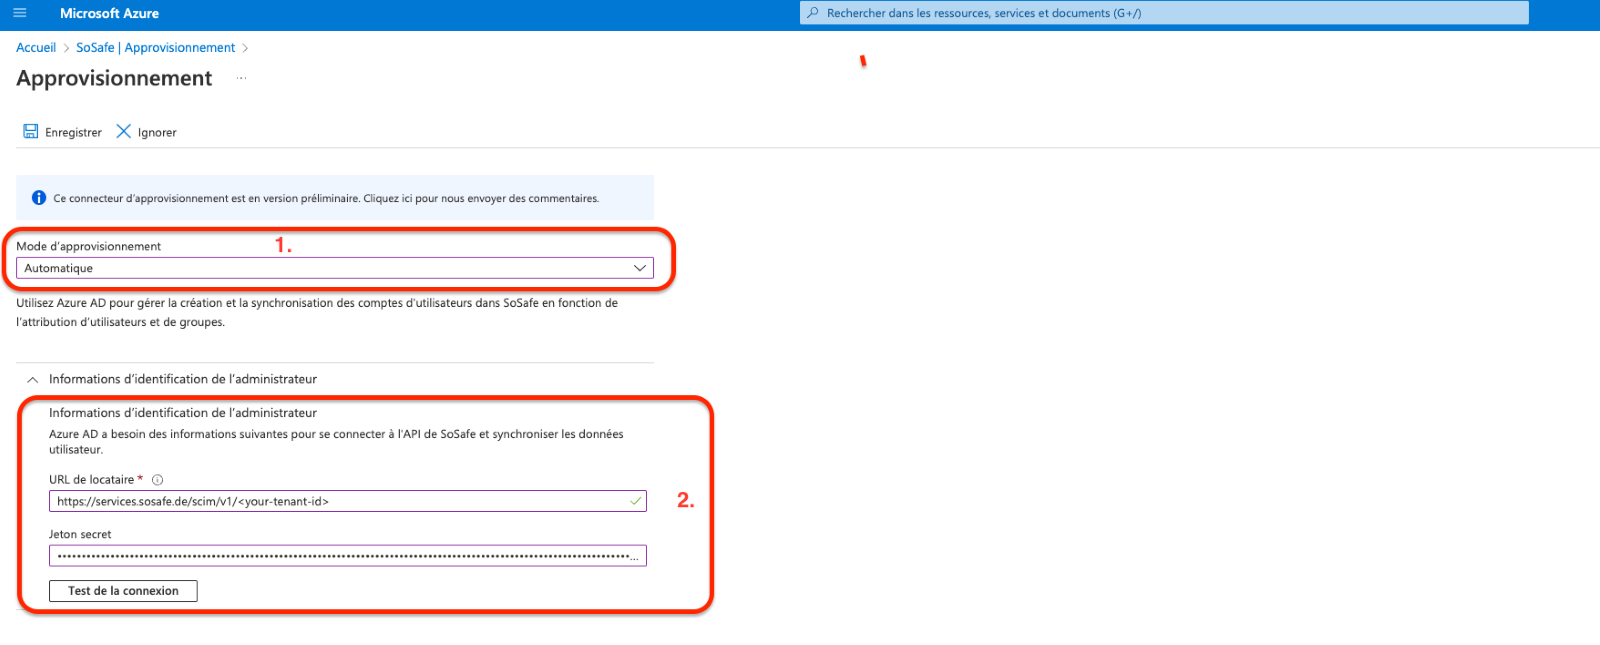Click the Enregistrer save disk icon

(31, 132)
